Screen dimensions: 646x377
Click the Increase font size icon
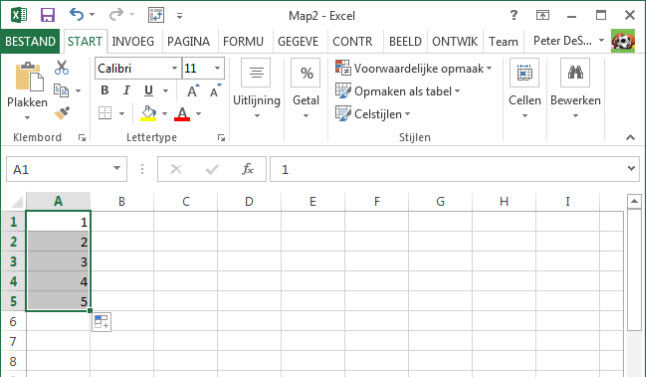point(192,91)
